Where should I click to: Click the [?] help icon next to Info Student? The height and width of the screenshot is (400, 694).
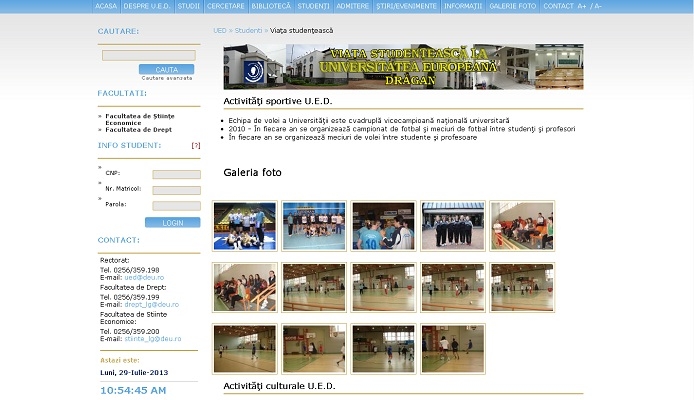(x=196, y=146)
